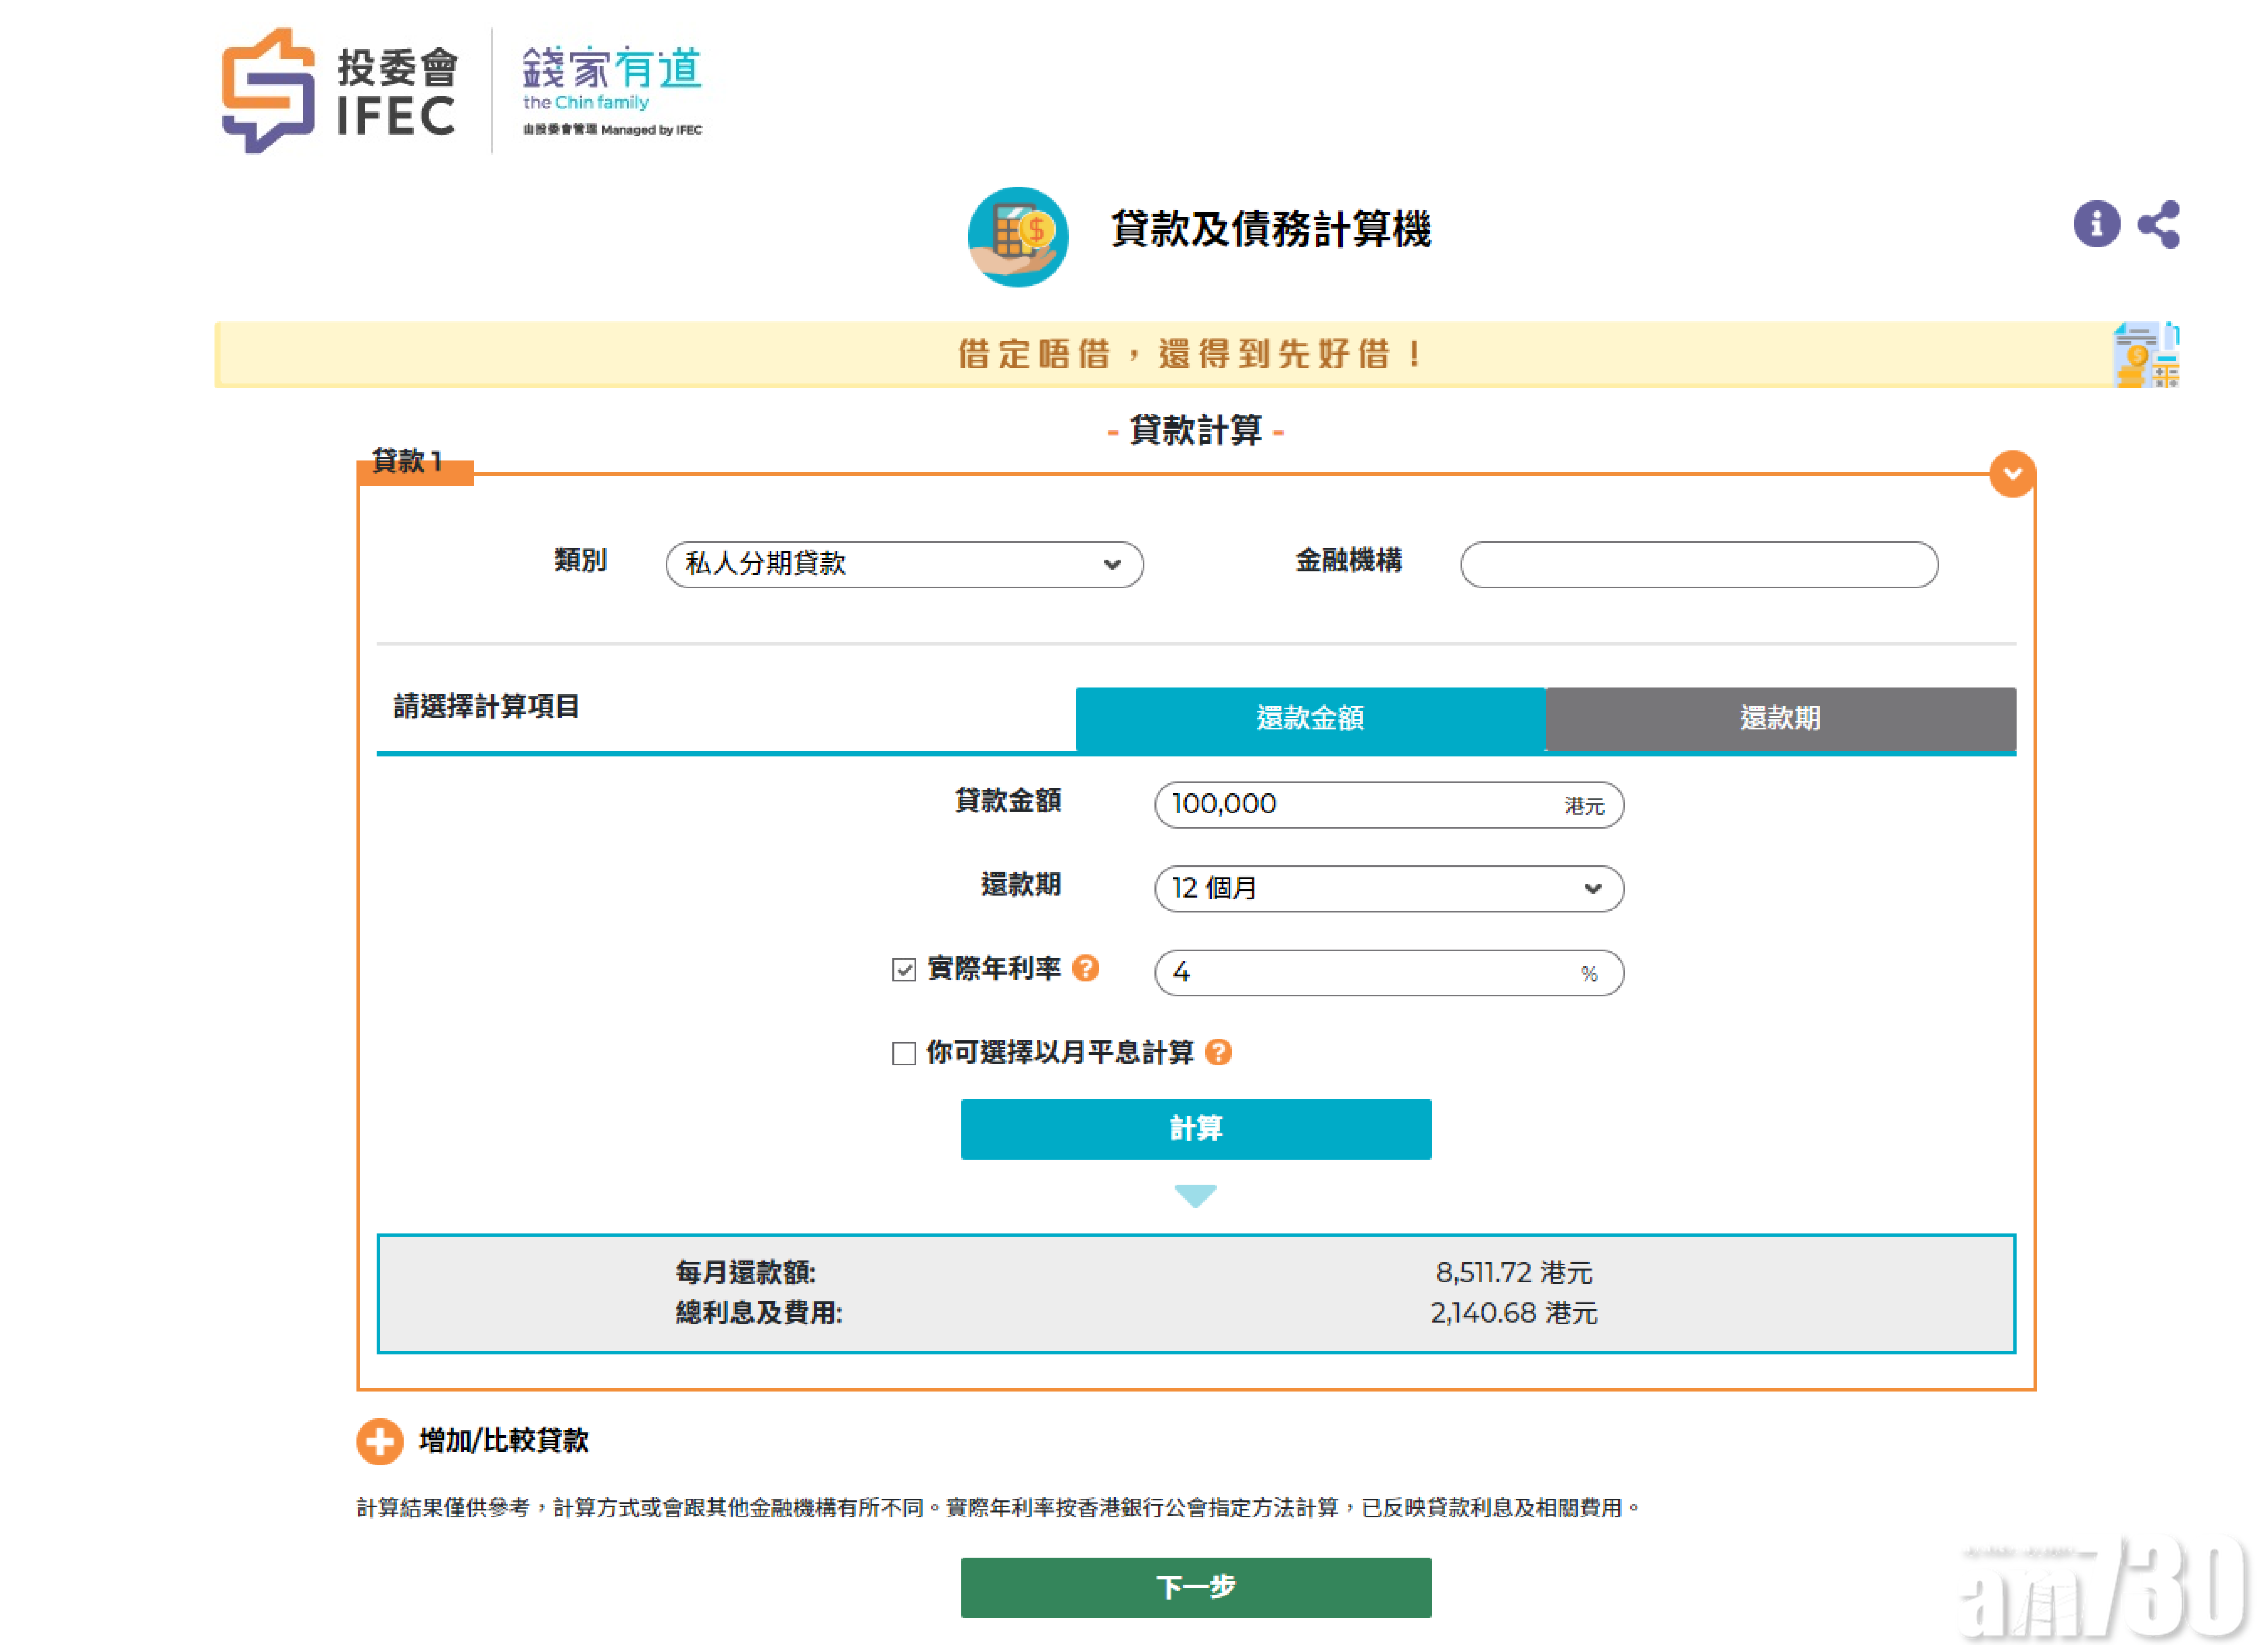Focus the interest rate field showing 4

1389,973
